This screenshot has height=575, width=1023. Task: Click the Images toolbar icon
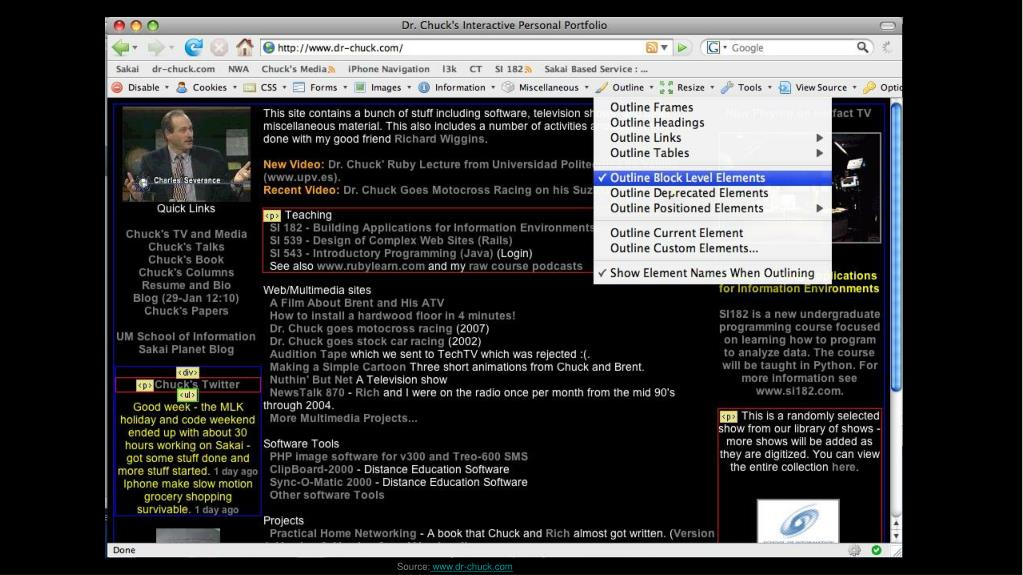[359, 87]
